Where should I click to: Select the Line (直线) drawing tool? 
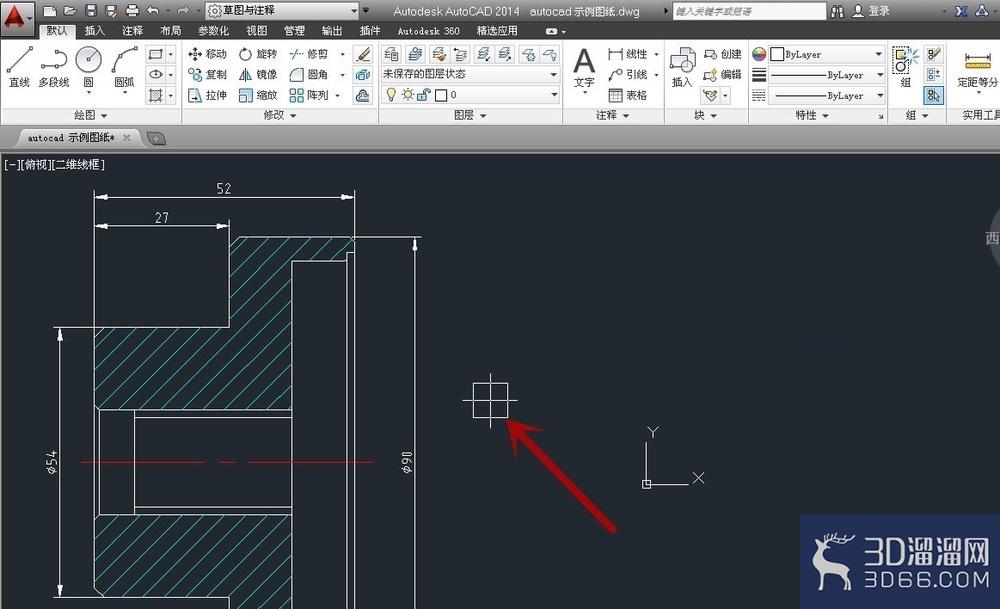coord(19,66)
